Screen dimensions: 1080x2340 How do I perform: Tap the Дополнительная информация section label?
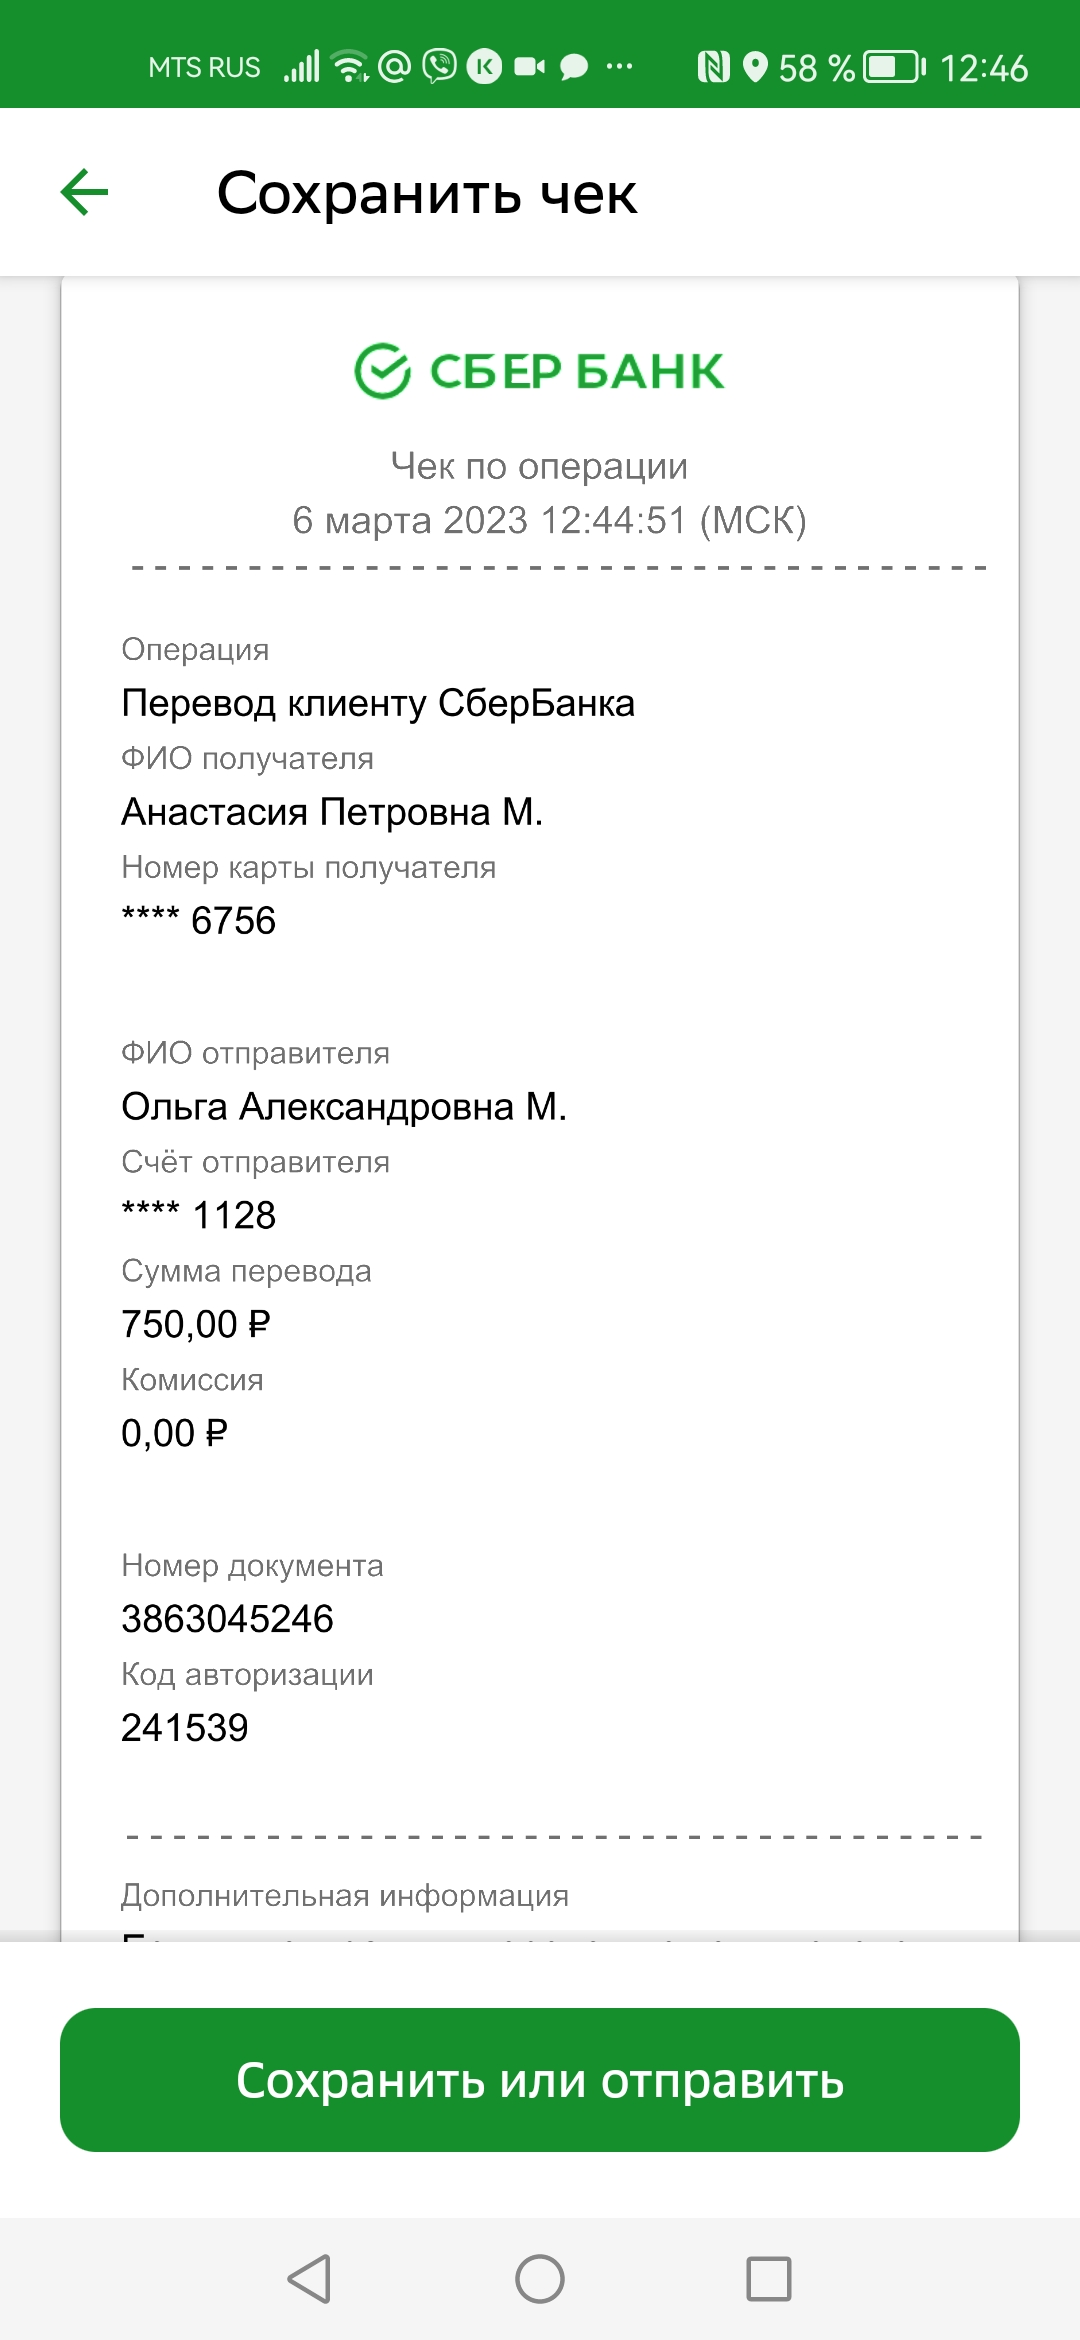345,1895
